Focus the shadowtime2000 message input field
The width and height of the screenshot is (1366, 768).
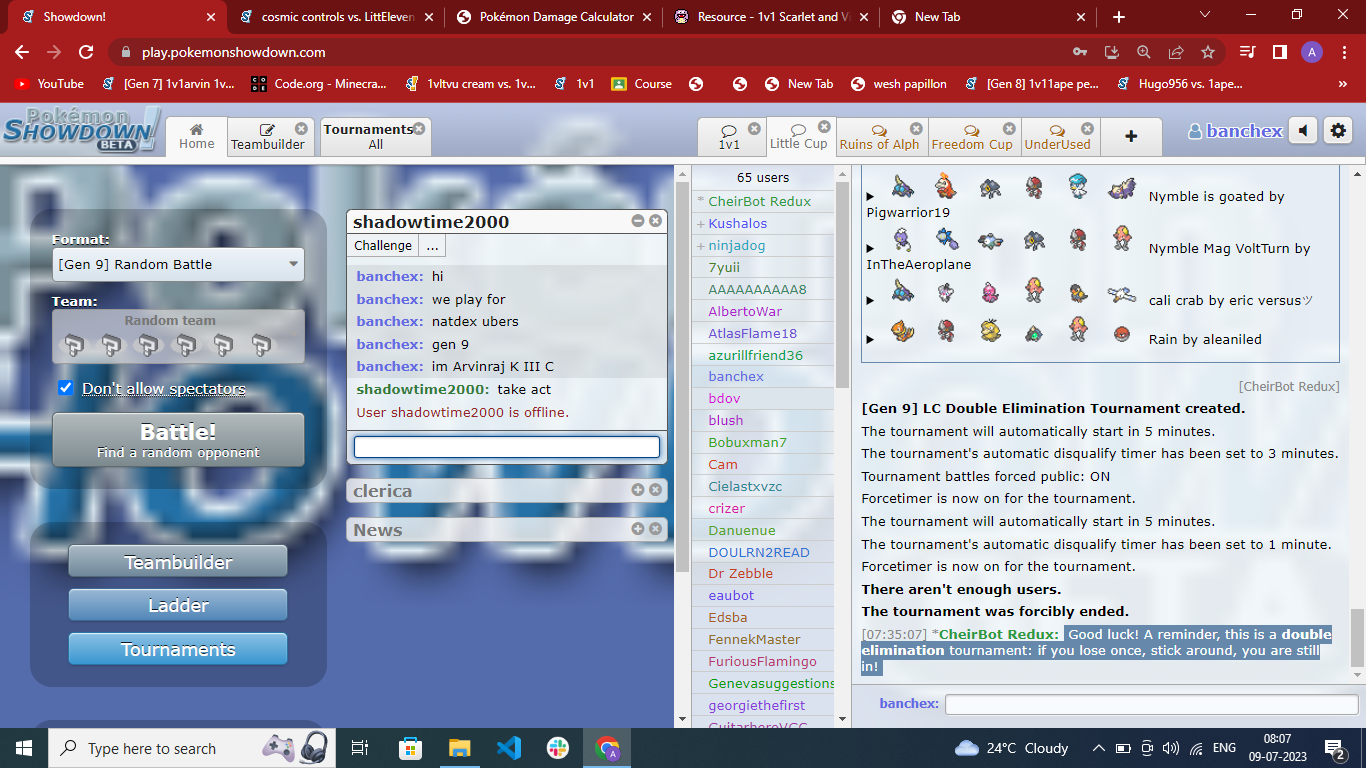[x=507, y=447]
